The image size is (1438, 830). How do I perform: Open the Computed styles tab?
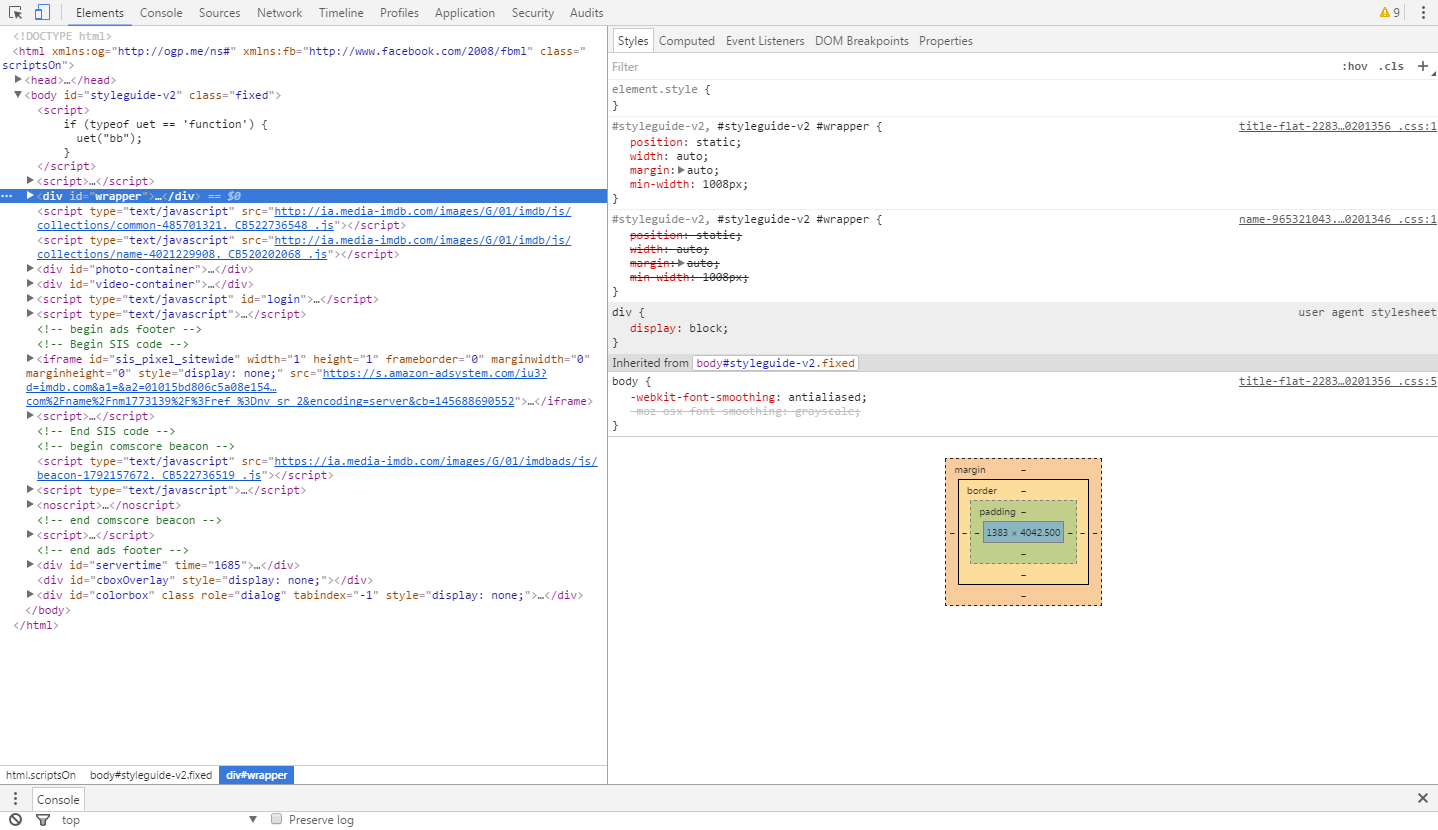click(x=686, y=41)
